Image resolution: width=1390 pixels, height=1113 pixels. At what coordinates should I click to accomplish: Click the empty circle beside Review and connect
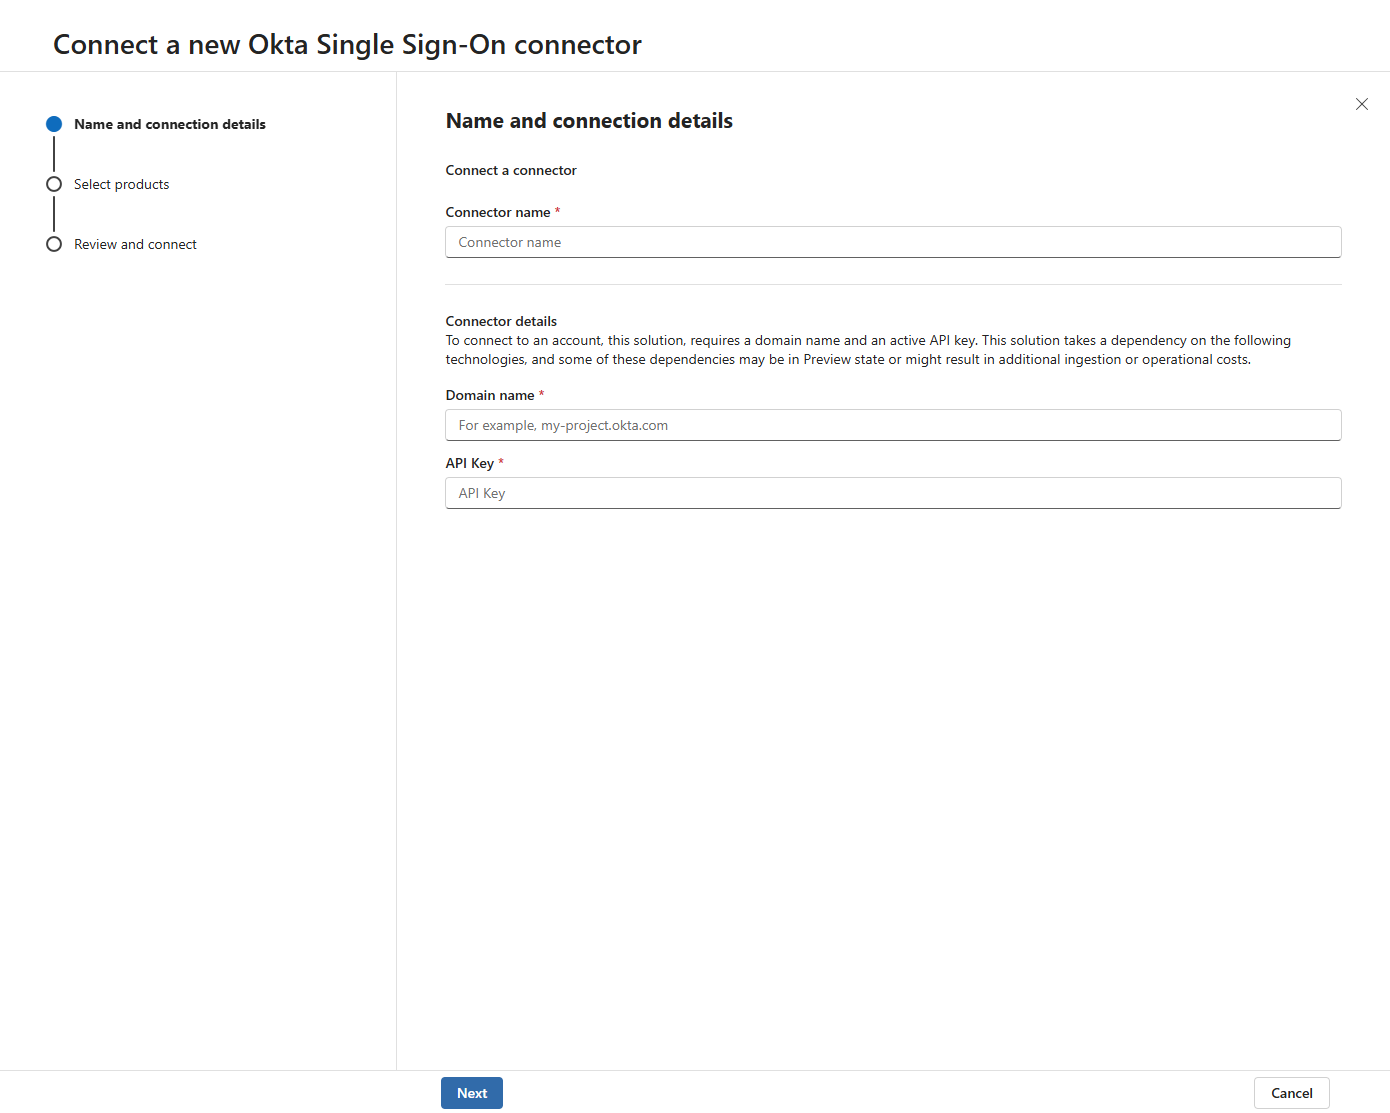click(x=54, y=244)
